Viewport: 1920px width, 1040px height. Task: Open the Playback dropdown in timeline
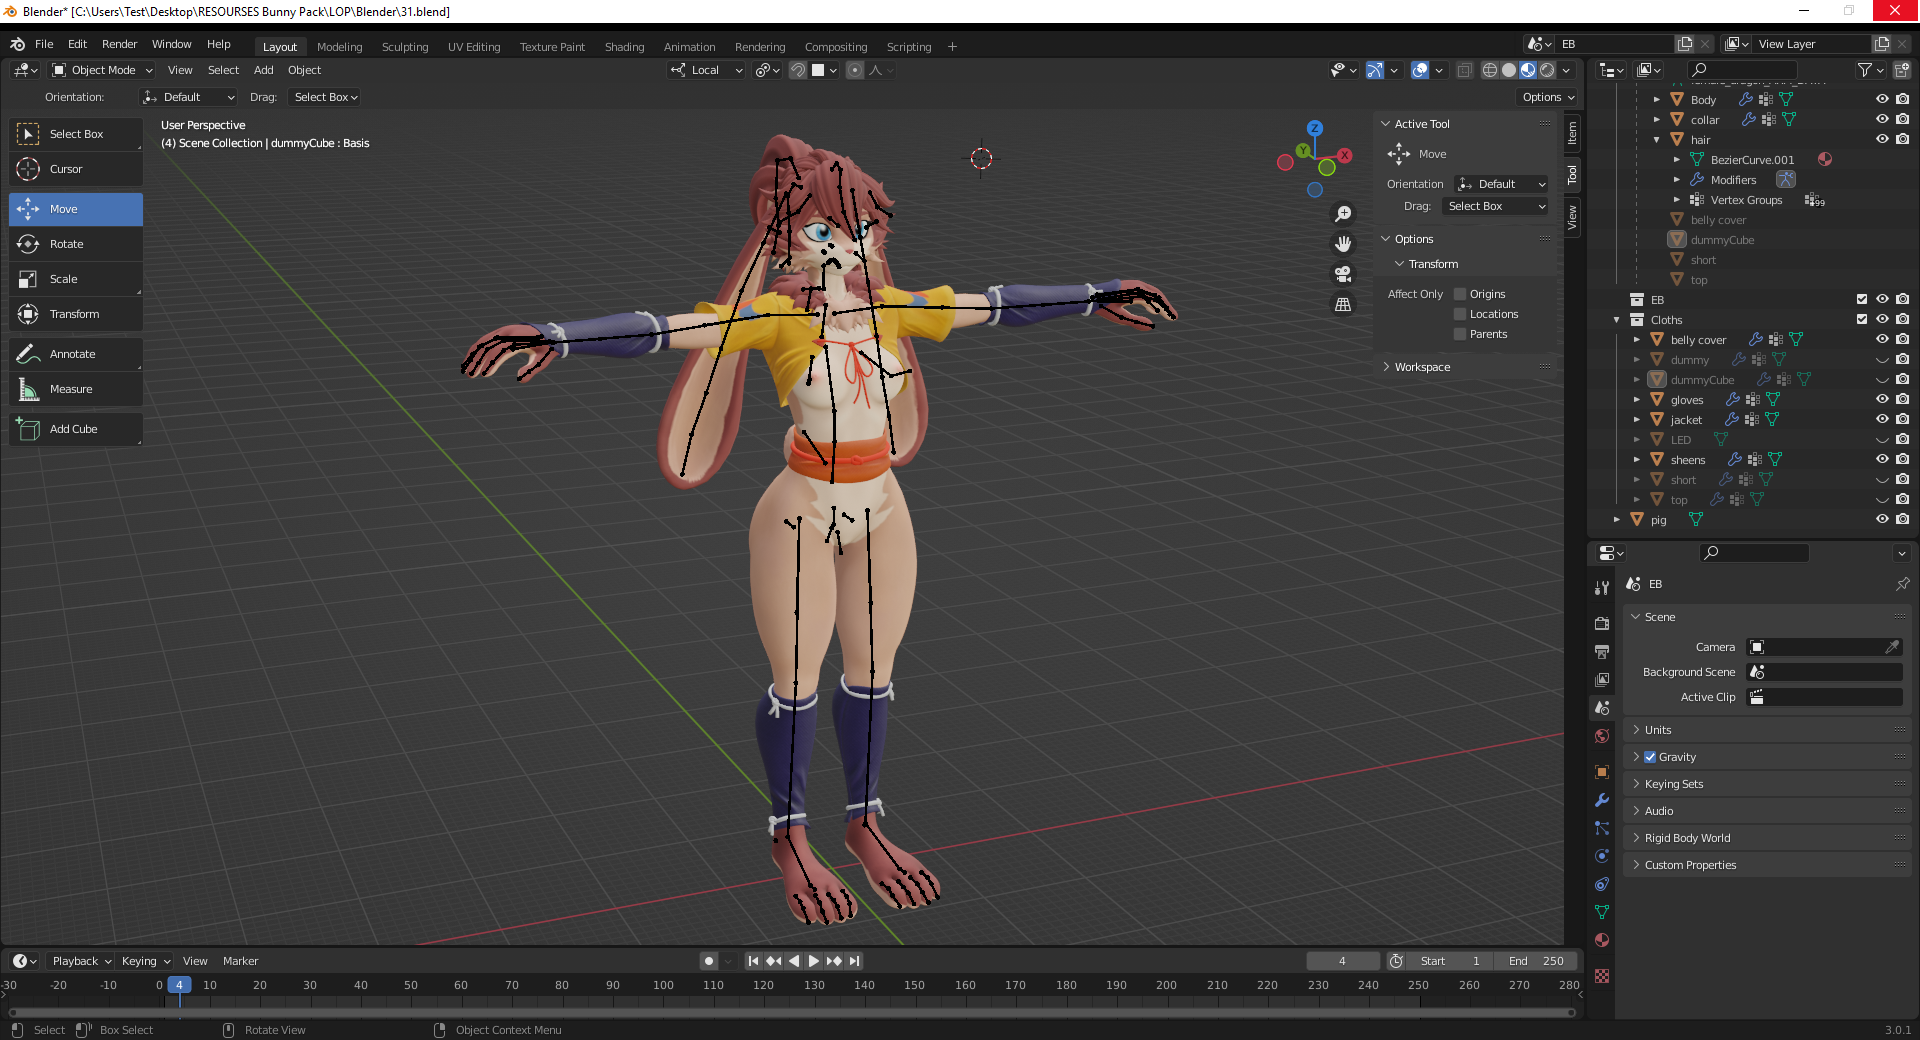(82, 961)
